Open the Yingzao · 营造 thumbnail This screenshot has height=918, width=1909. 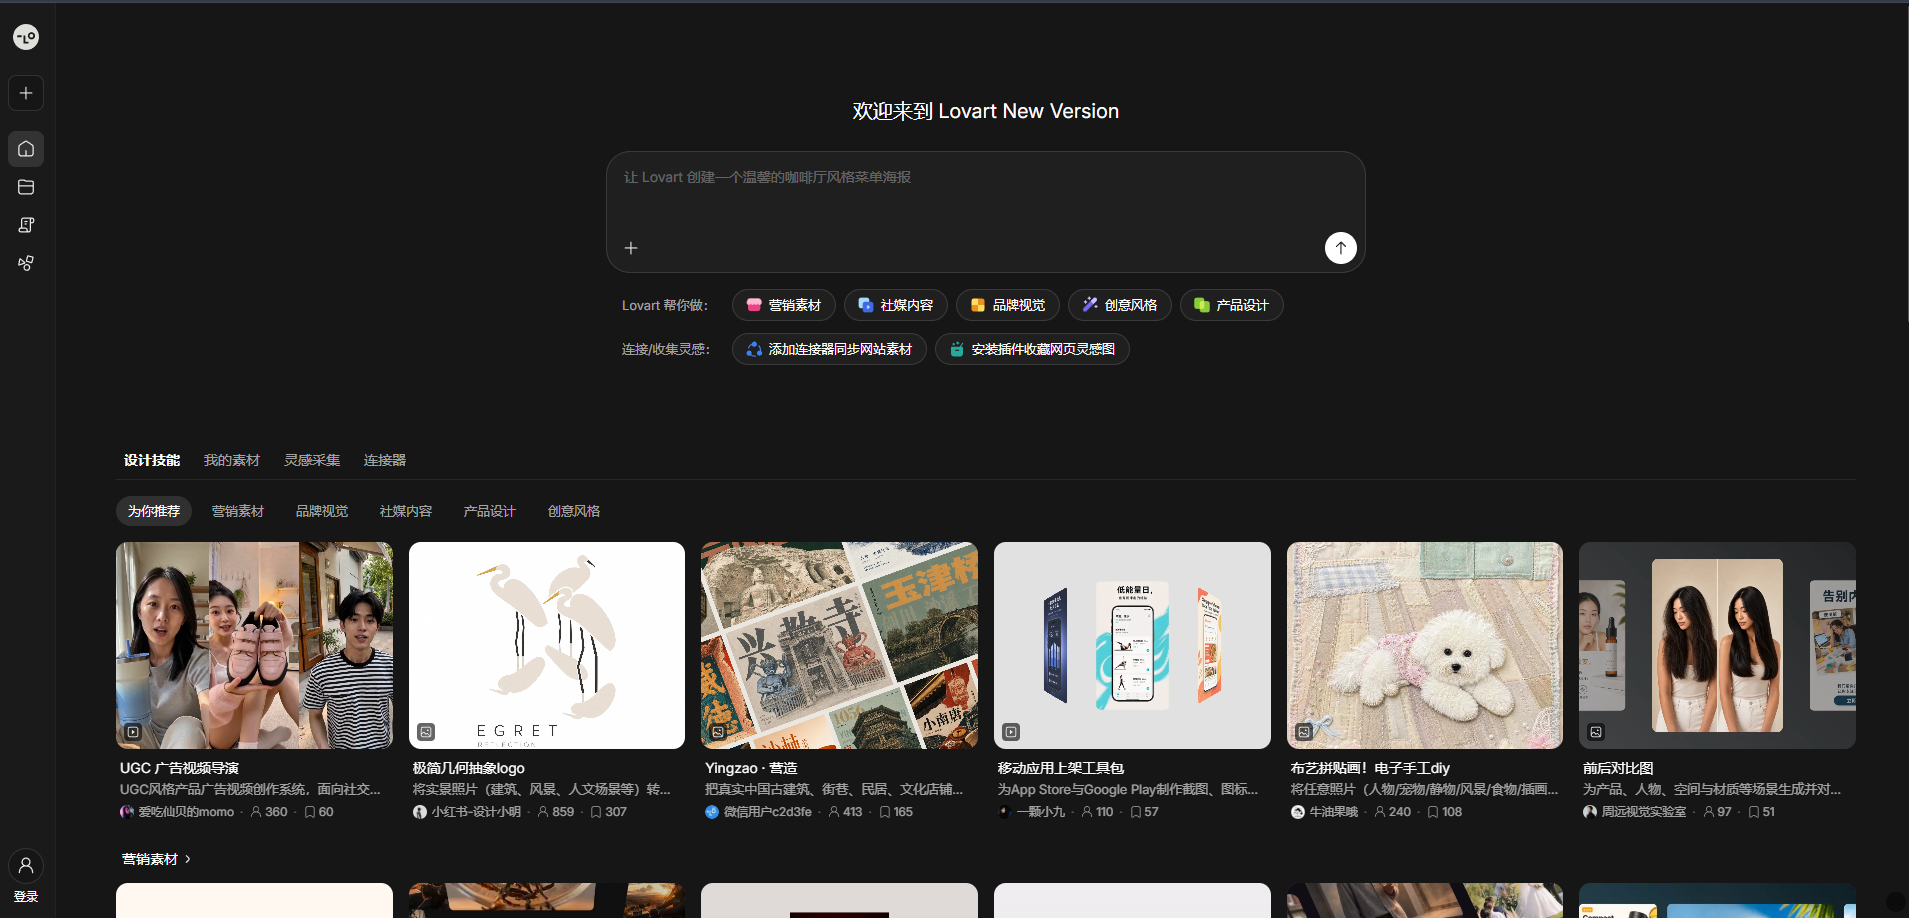tap(839, 645)
